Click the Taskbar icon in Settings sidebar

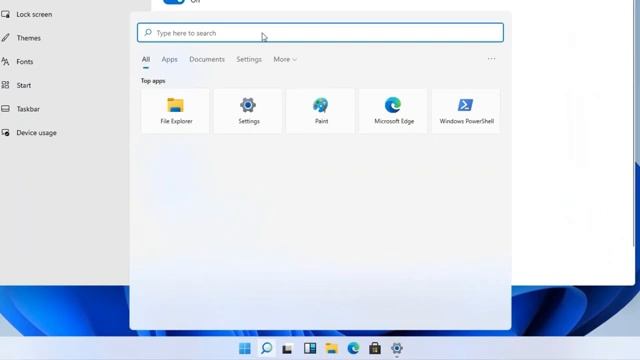point(5,109)
